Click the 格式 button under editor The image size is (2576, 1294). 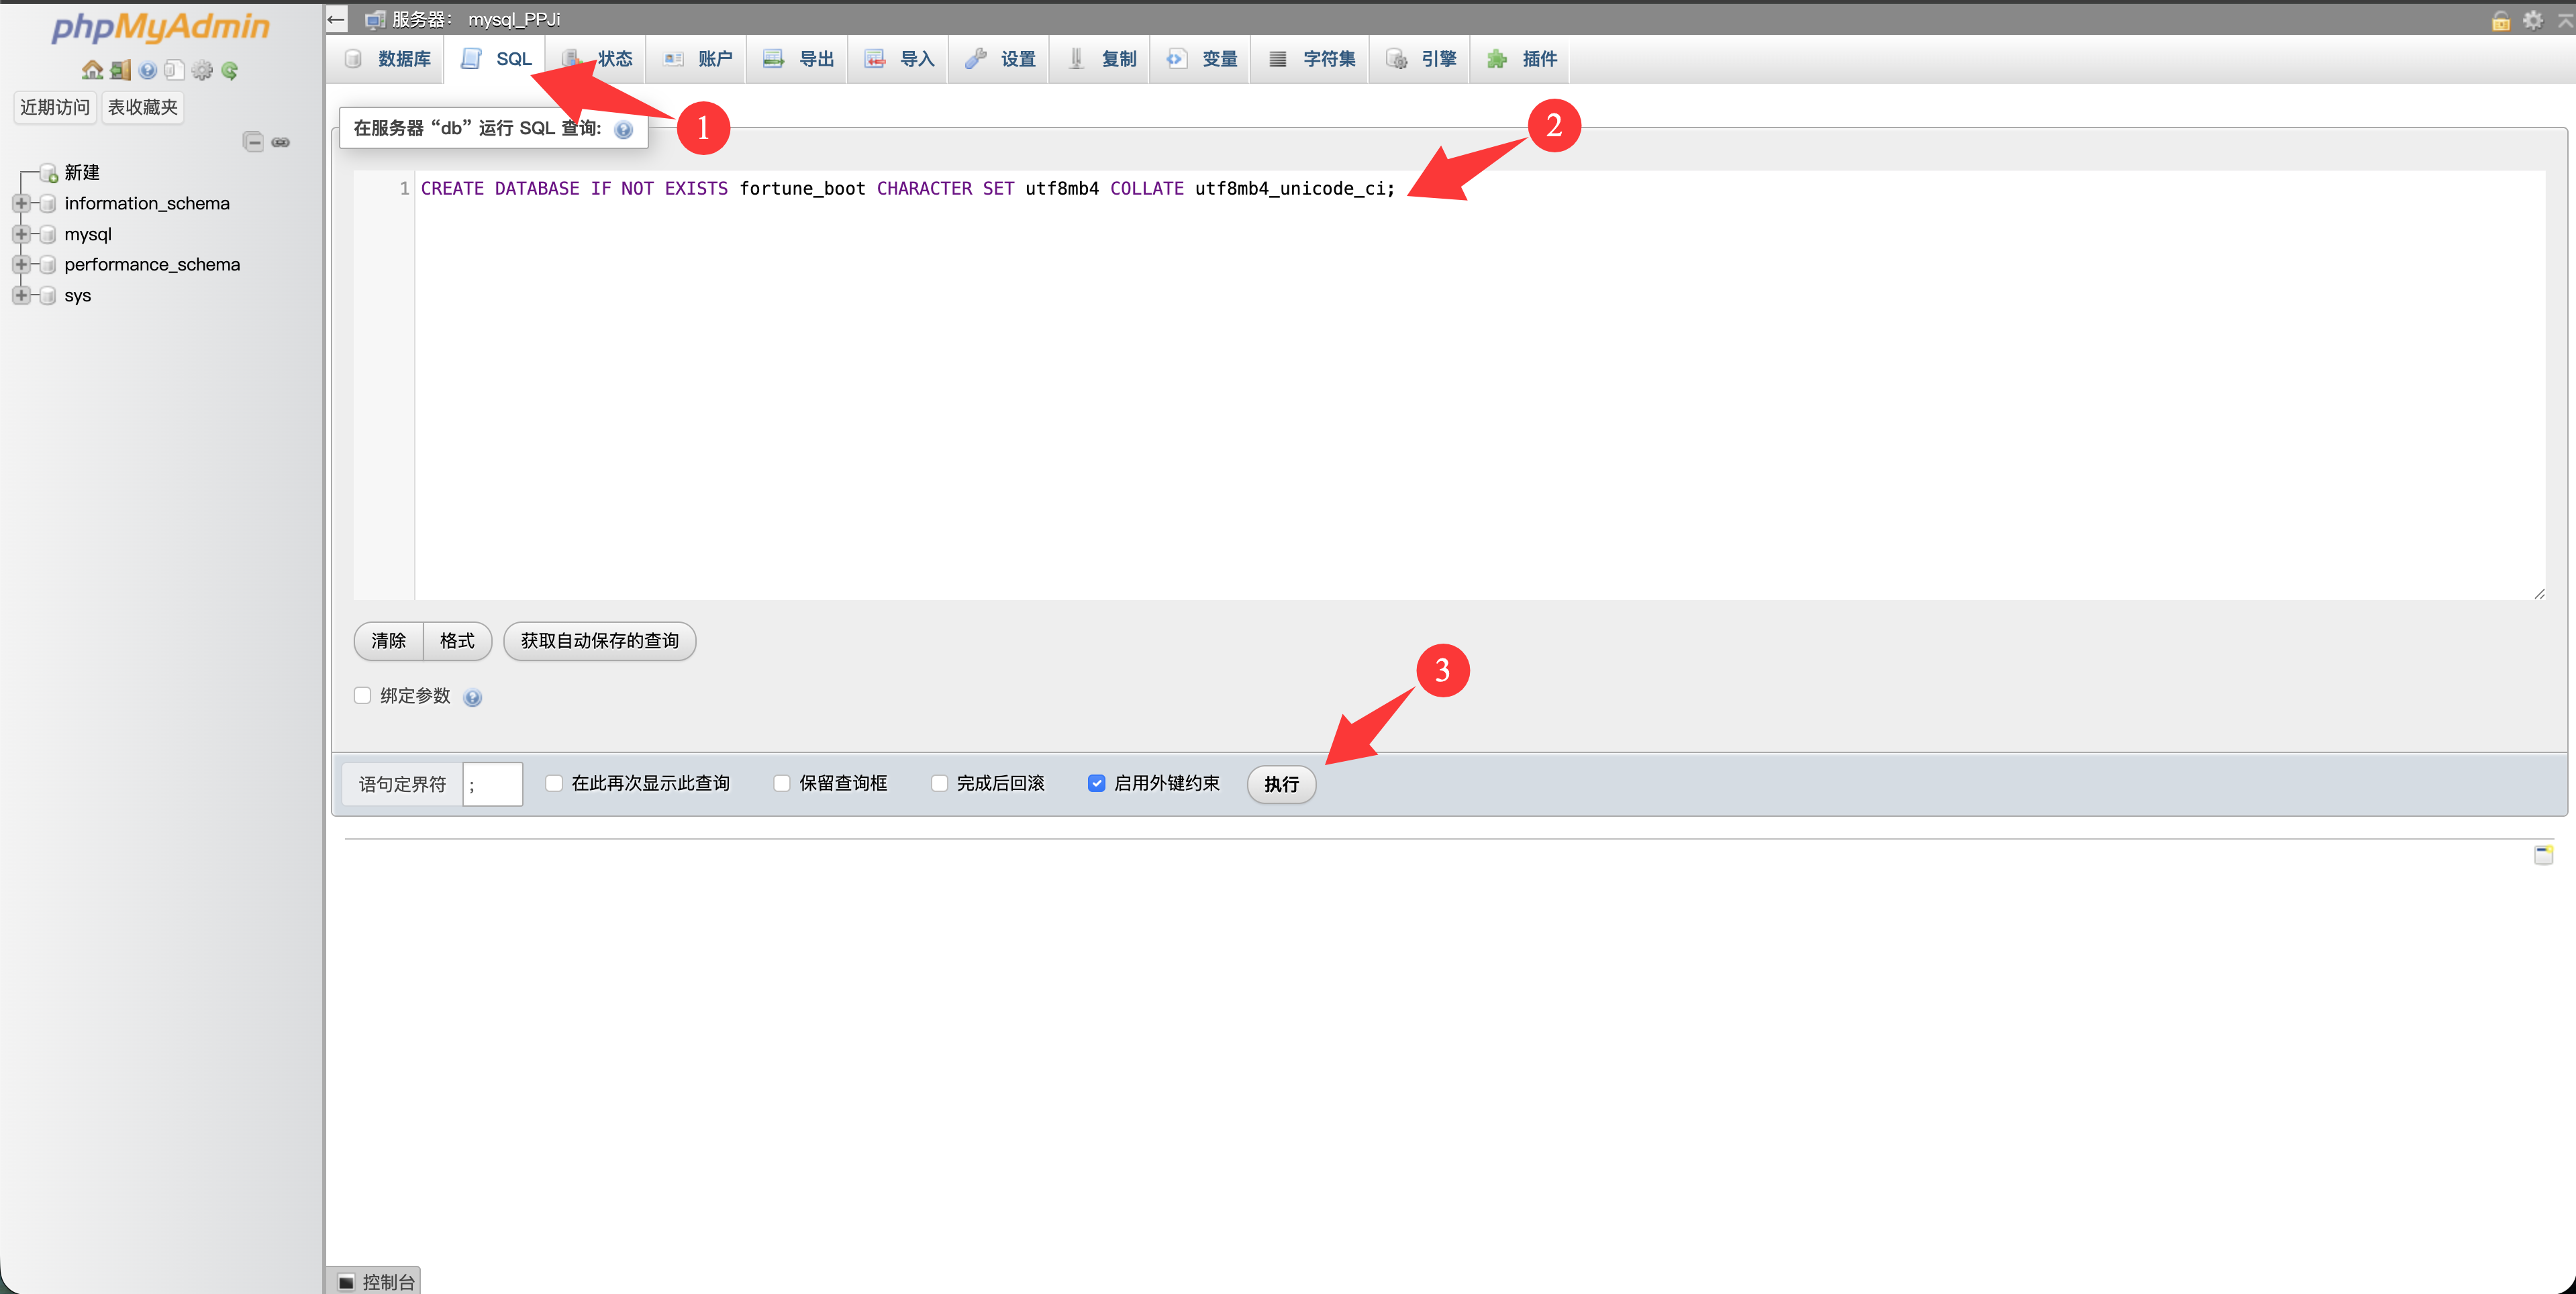pos(457,641)
